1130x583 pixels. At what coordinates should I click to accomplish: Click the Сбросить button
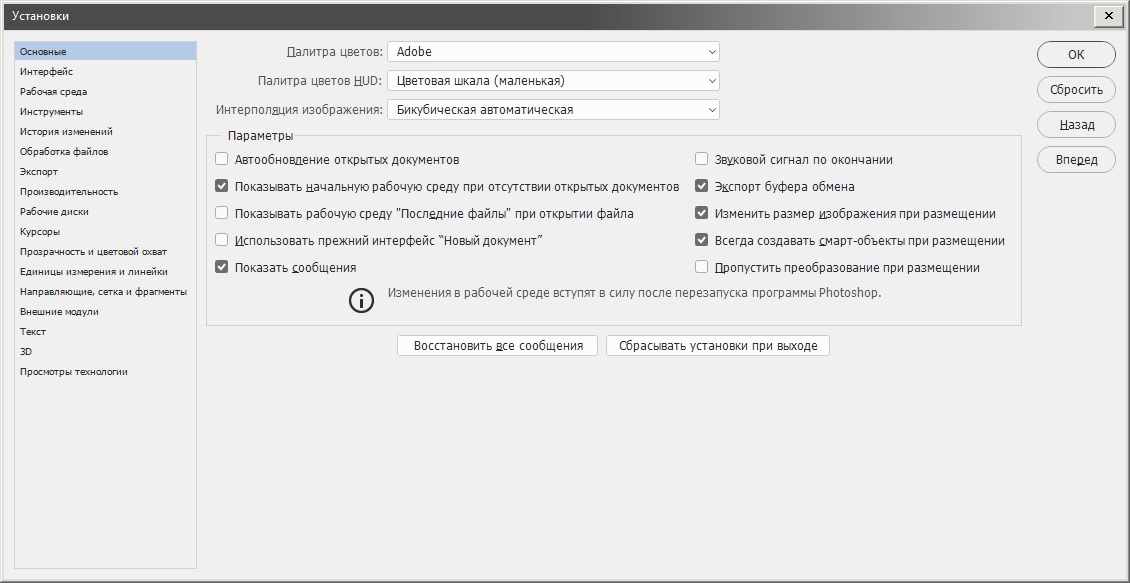(1076, 90)
